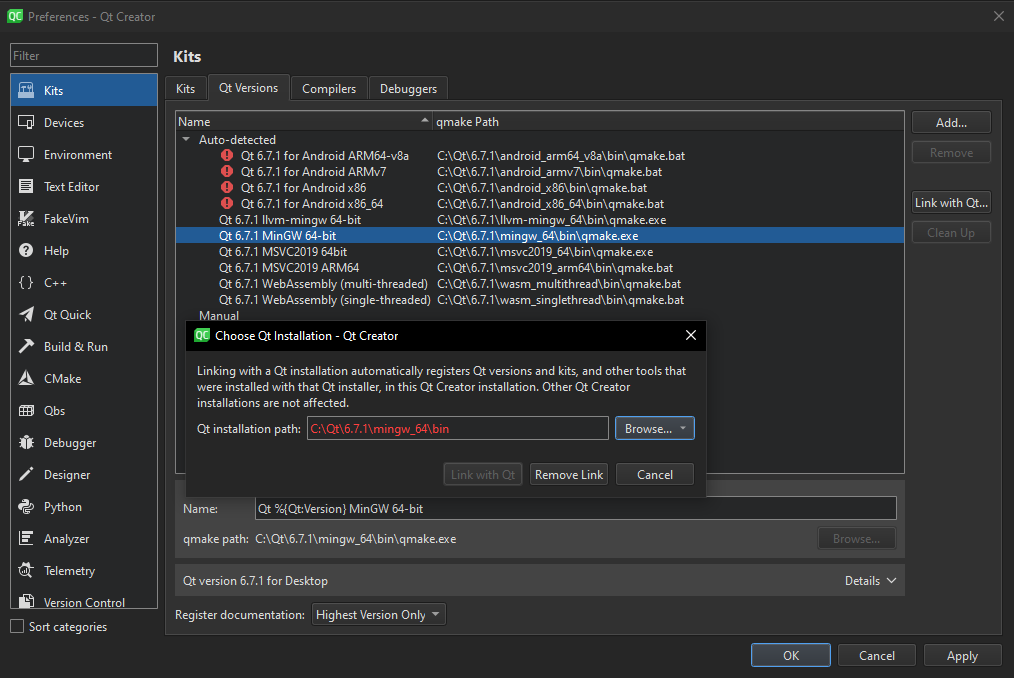Screen dimensions: 1014x678
Task: Click the Name column sort arrow
Action: click(x=425, y=120)
